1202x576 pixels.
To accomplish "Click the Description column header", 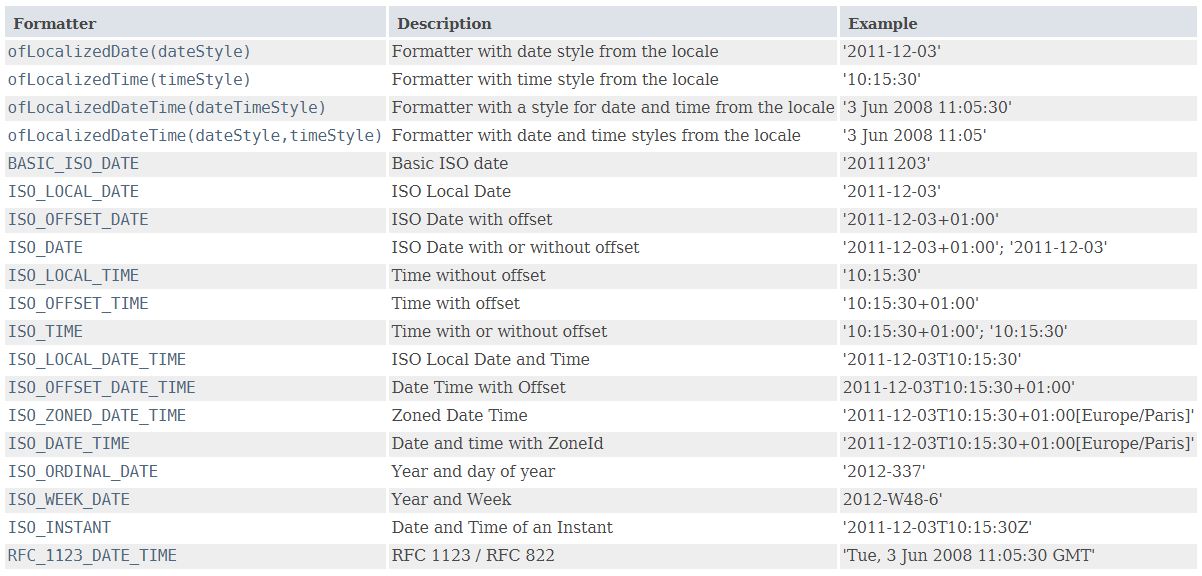I will coord(444,23).
